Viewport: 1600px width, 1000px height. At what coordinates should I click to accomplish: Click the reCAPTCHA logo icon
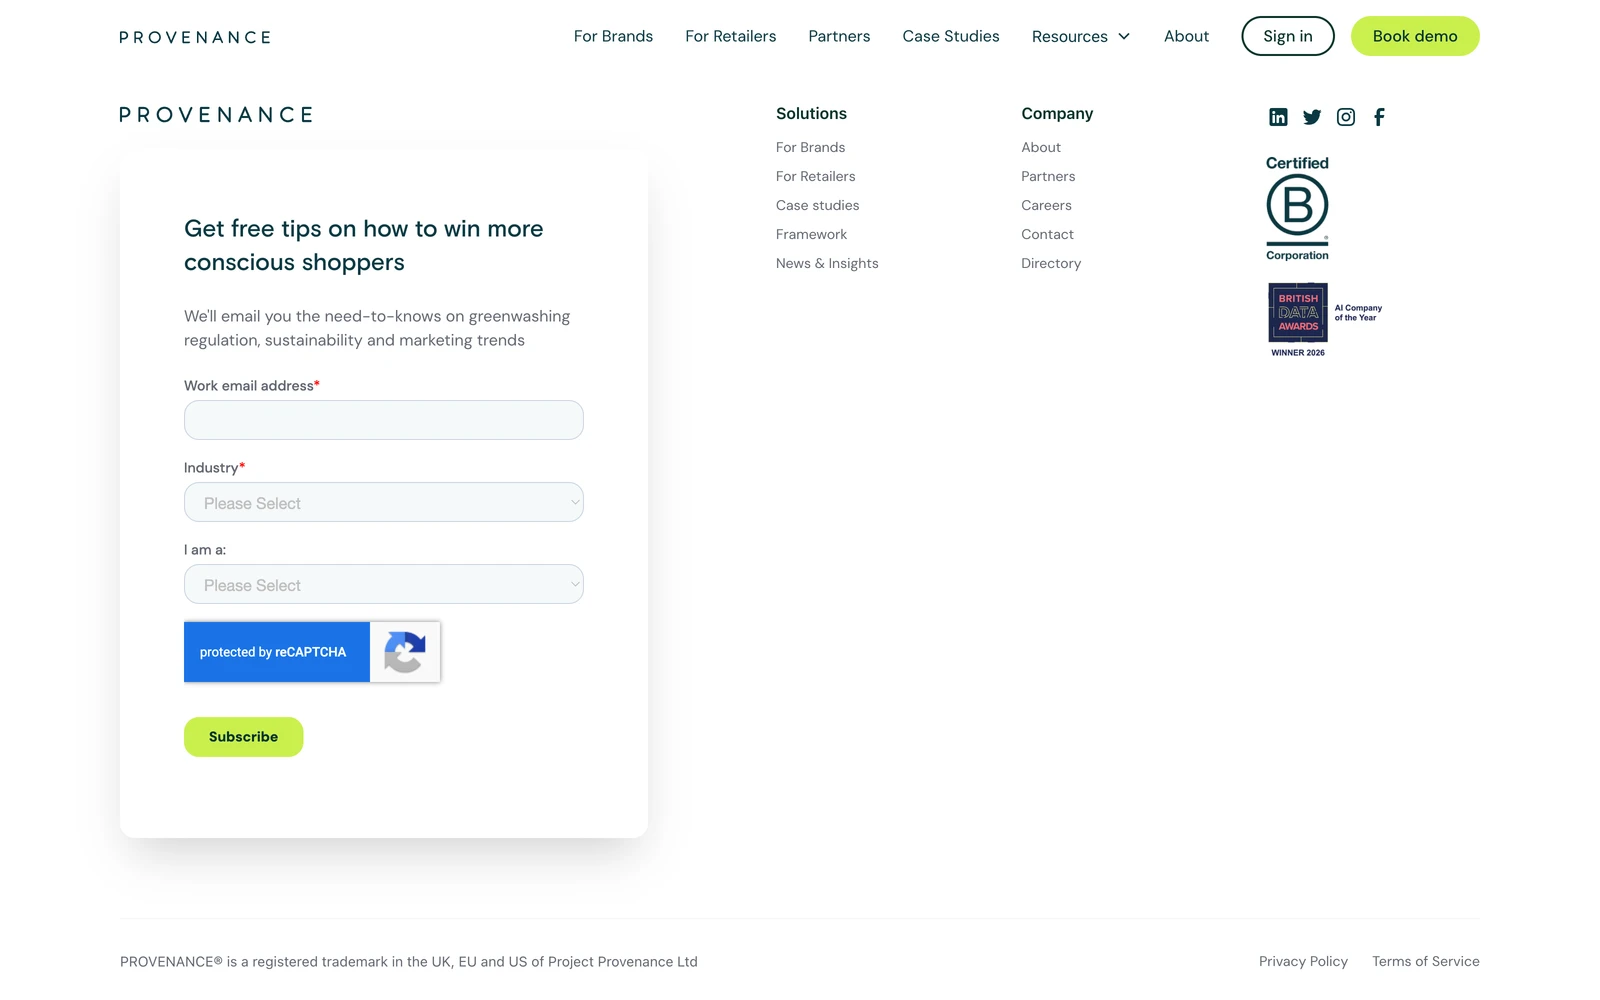(405, 652)
